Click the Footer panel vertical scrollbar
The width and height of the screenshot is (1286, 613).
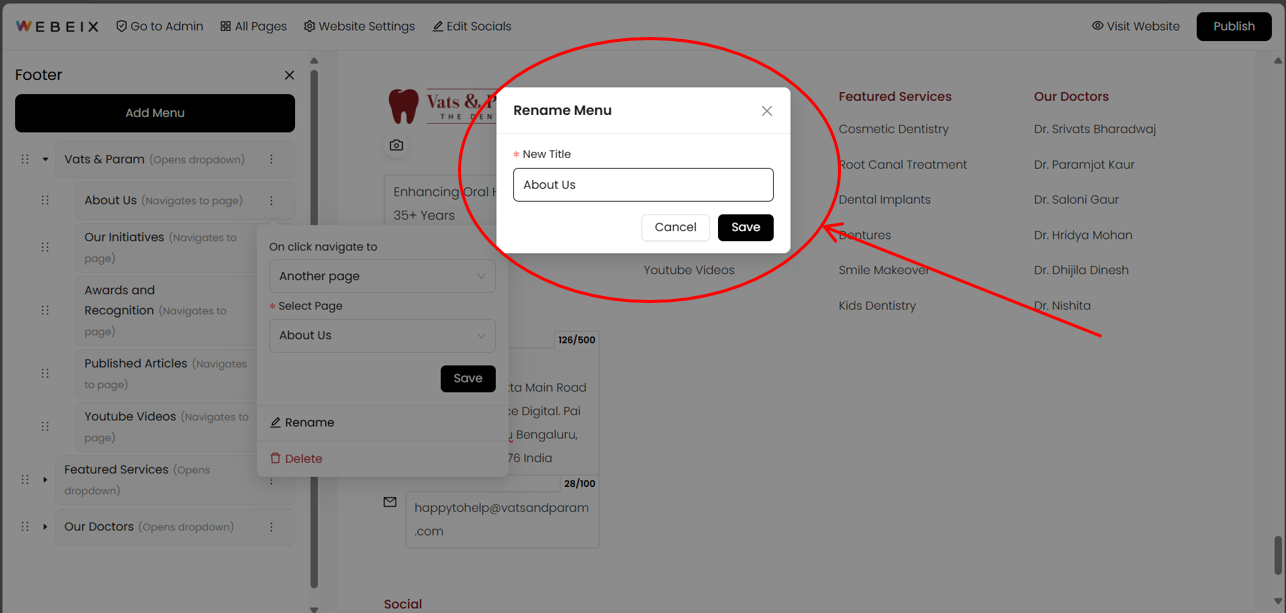point(314,330)
